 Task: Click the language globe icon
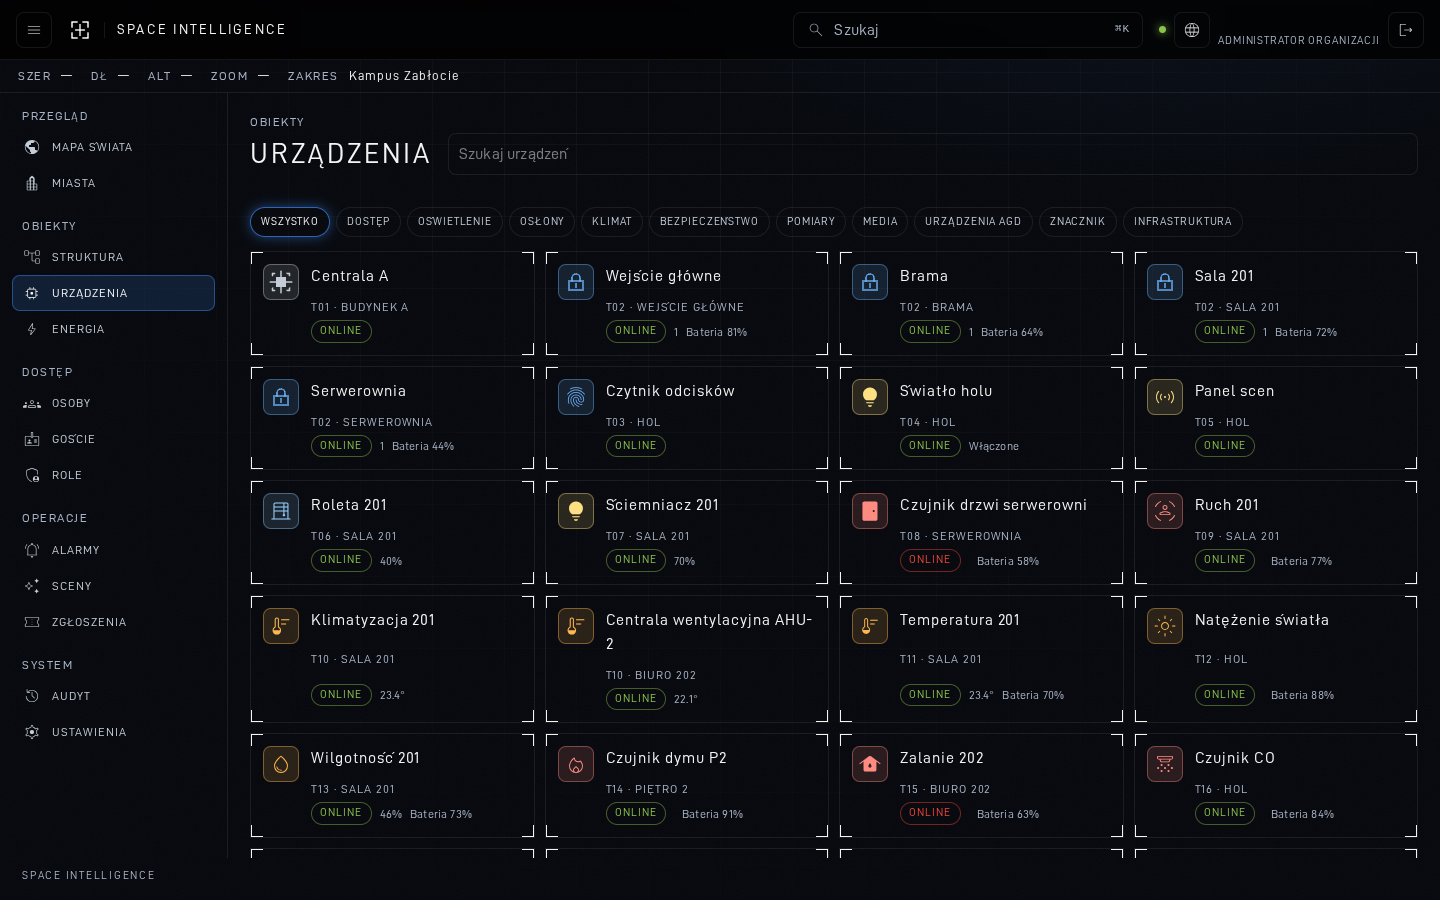coord(1192,30)
